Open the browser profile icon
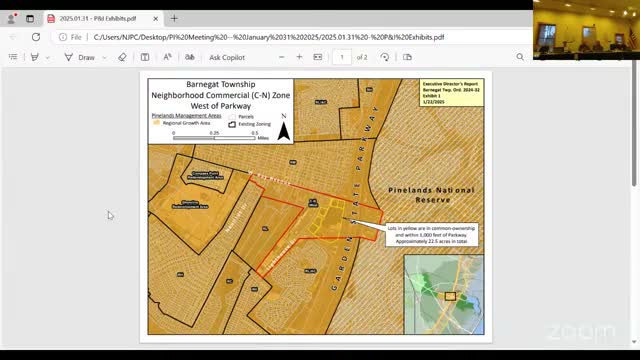The height and width of the screenshot is (360, 640). coord(11,18)
